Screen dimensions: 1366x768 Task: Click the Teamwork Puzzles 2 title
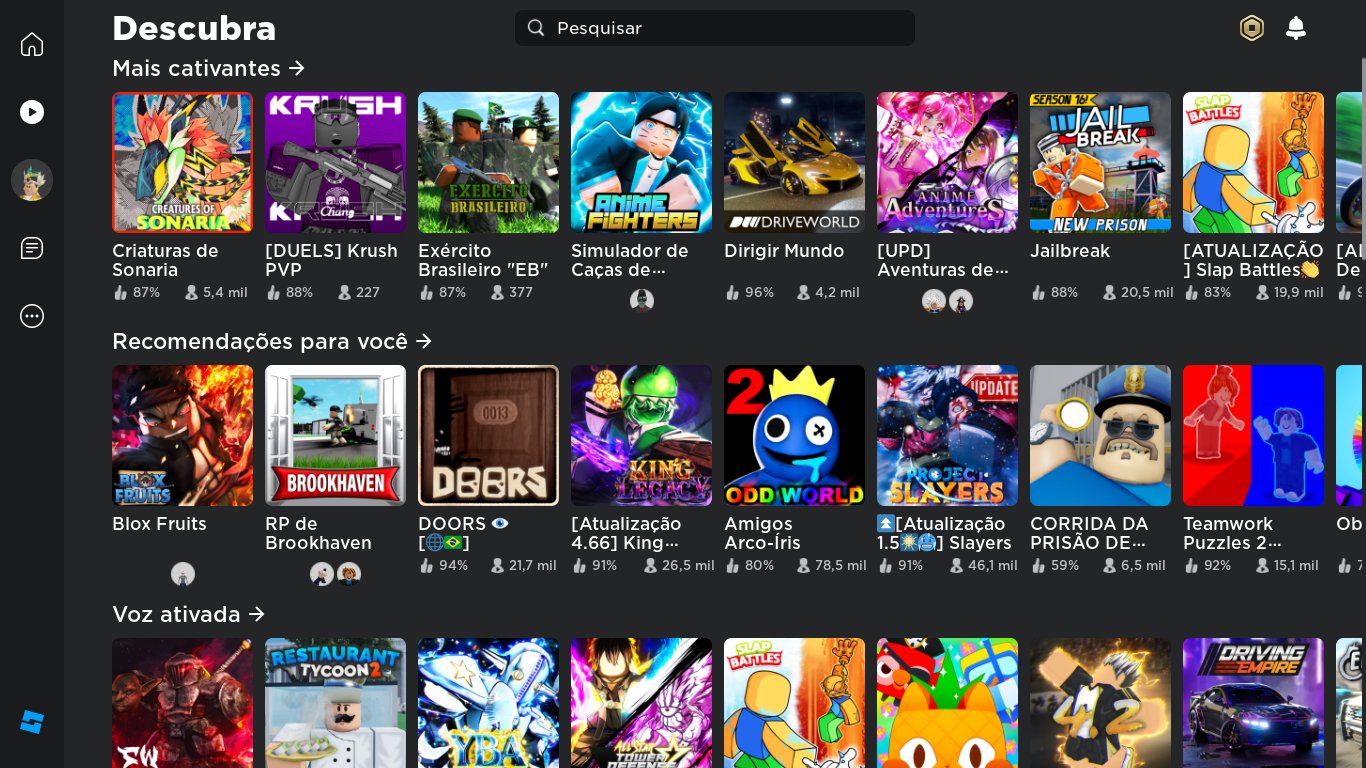(1232, 533)
